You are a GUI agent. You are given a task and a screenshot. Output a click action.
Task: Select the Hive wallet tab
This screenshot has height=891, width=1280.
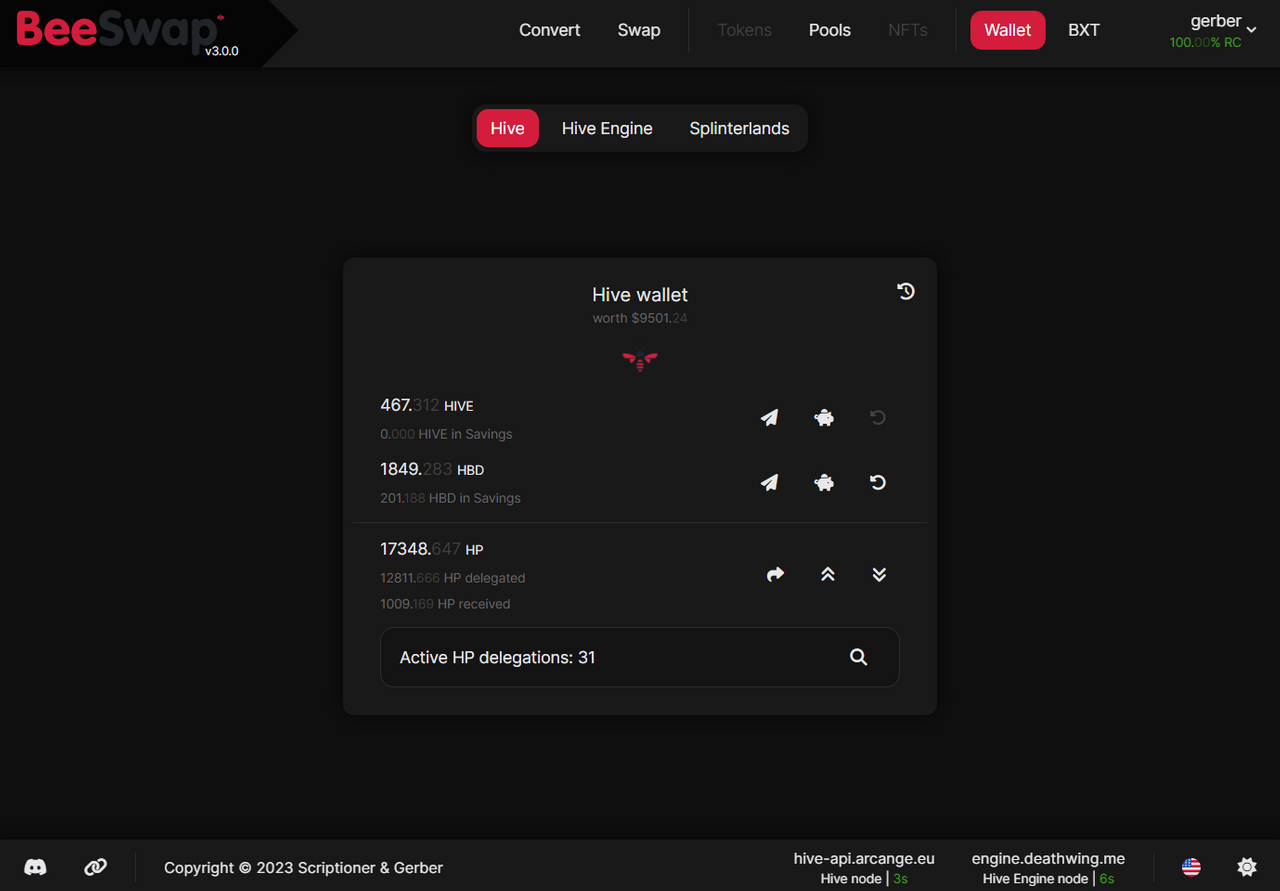(x=507, y=128)
